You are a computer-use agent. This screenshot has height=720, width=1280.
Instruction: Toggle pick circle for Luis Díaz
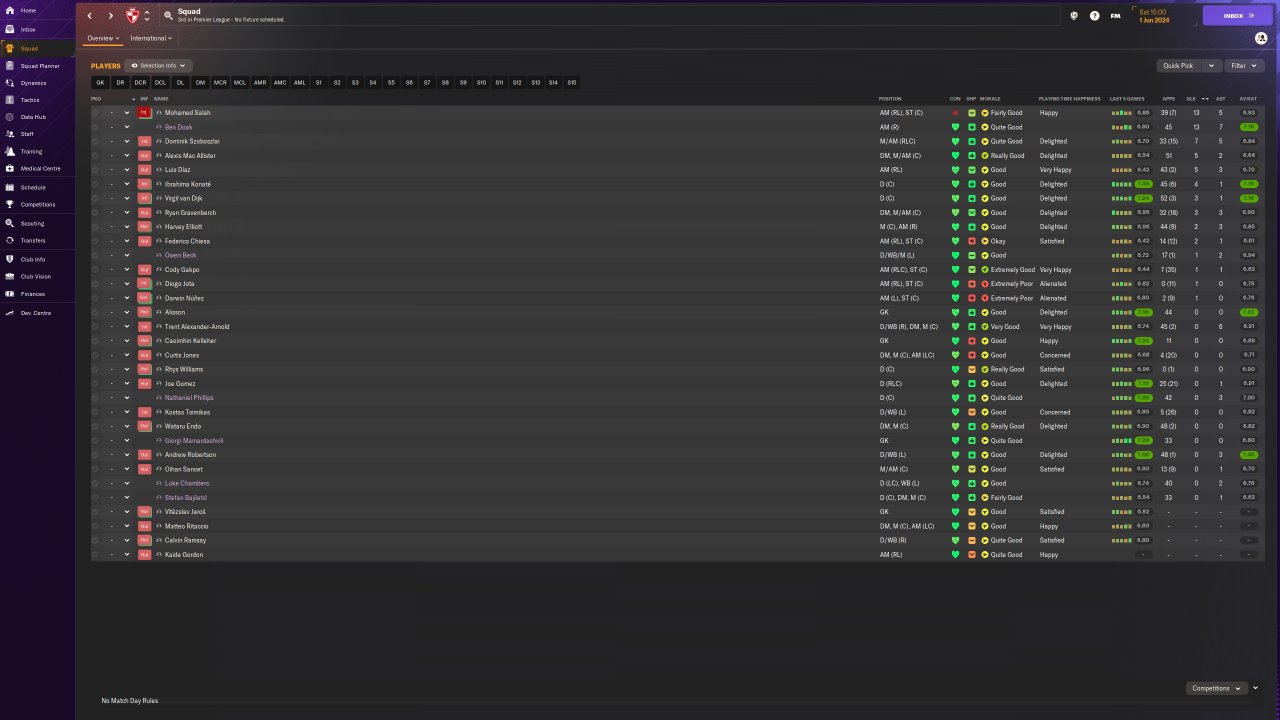96,170
